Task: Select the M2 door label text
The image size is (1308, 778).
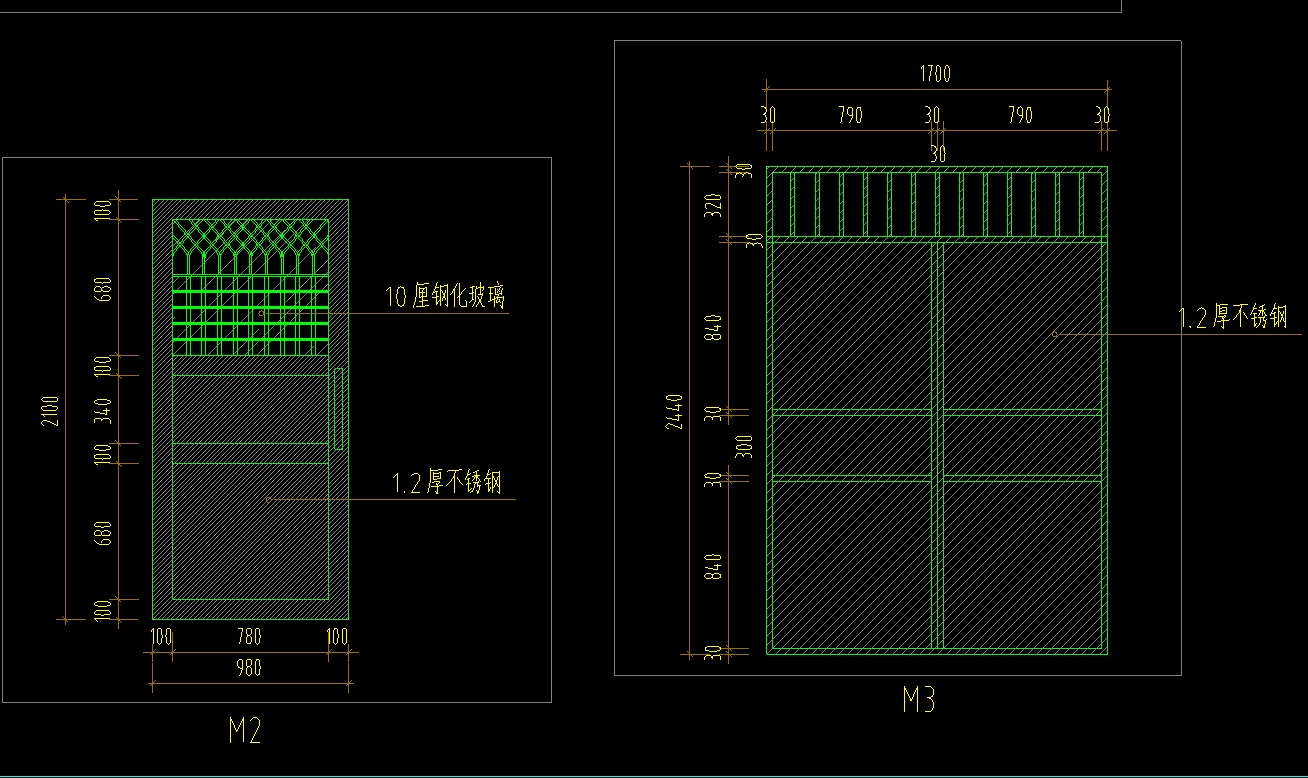Action: click(x=245, y=732)
